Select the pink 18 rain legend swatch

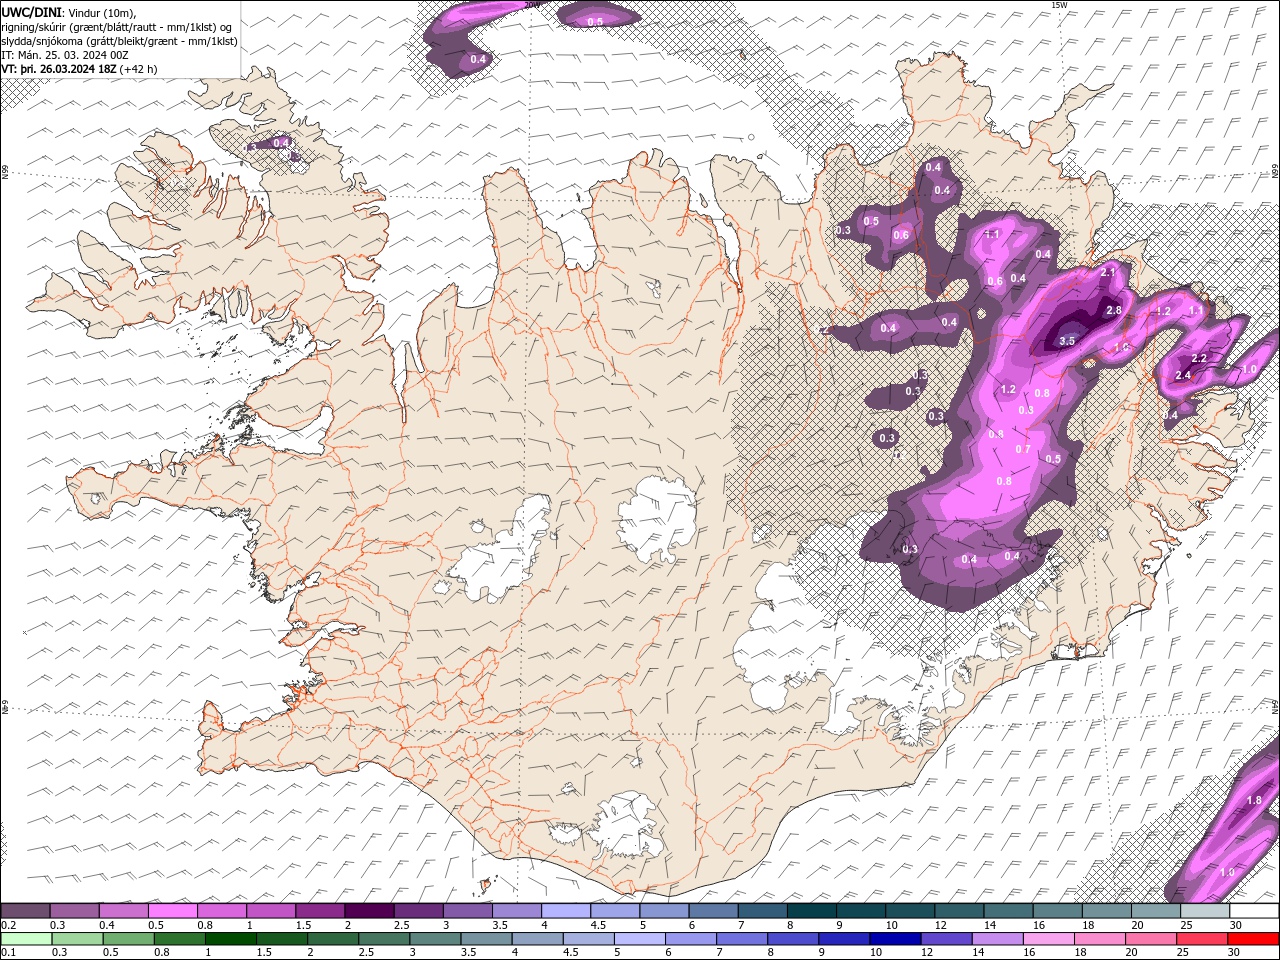1100,938
